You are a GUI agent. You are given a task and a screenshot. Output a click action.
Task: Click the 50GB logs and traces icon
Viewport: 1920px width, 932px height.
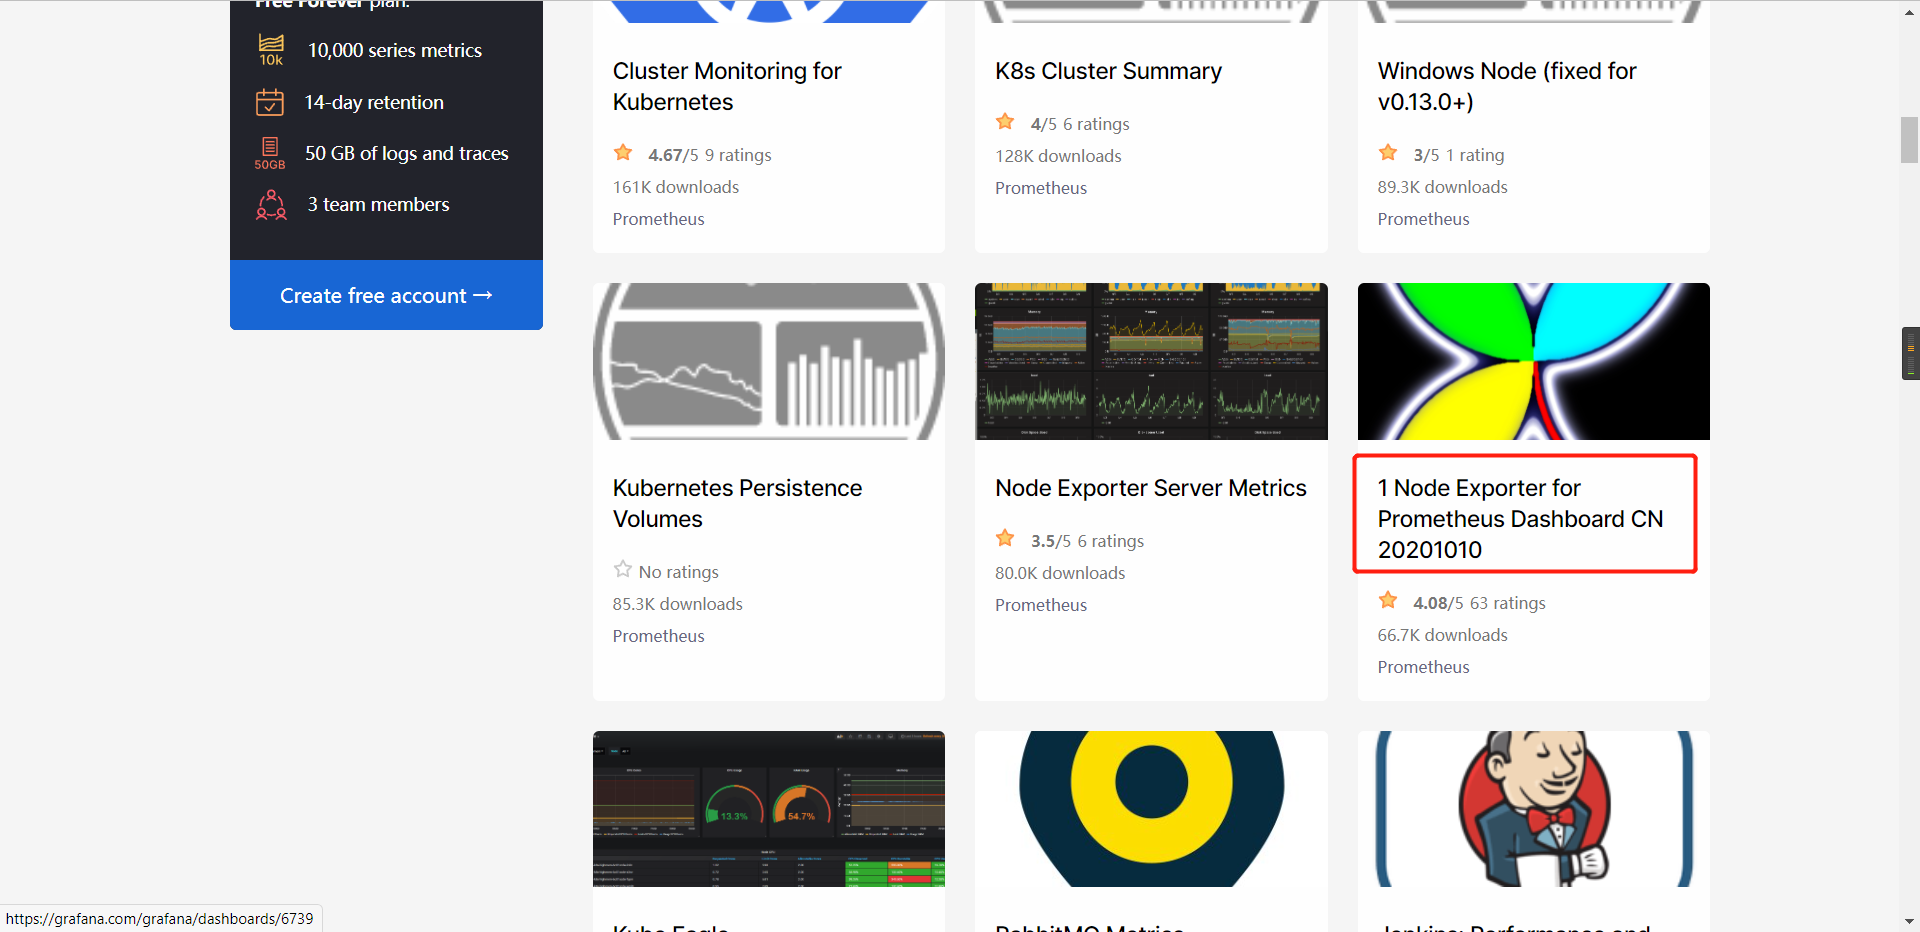point(270,153)
